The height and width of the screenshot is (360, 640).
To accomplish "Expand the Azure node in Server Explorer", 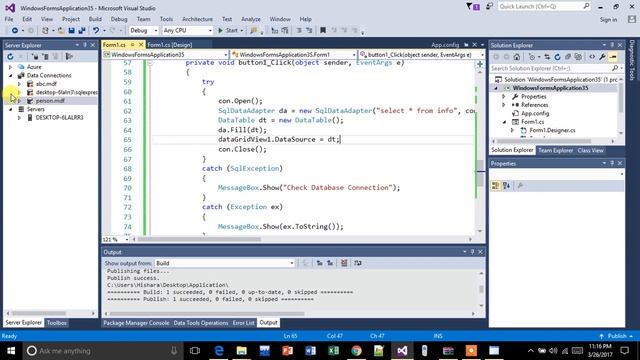I will coord(11,67).
